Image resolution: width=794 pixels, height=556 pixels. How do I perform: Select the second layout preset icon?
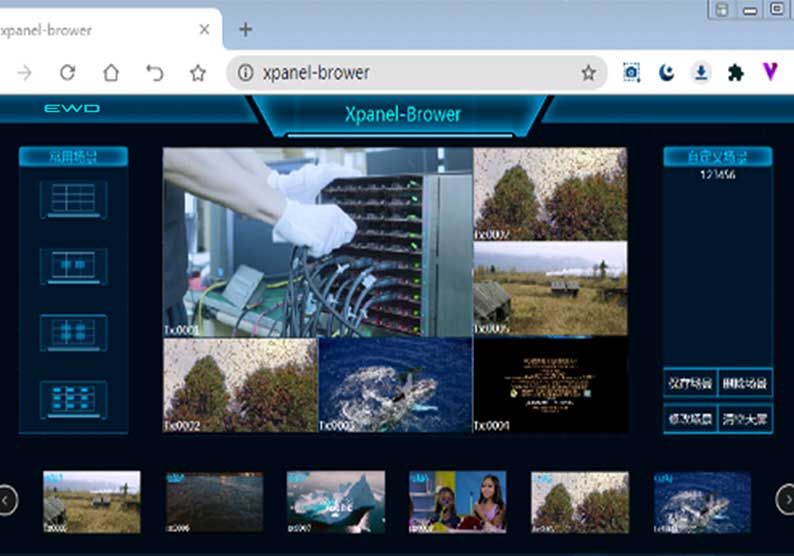73,265
